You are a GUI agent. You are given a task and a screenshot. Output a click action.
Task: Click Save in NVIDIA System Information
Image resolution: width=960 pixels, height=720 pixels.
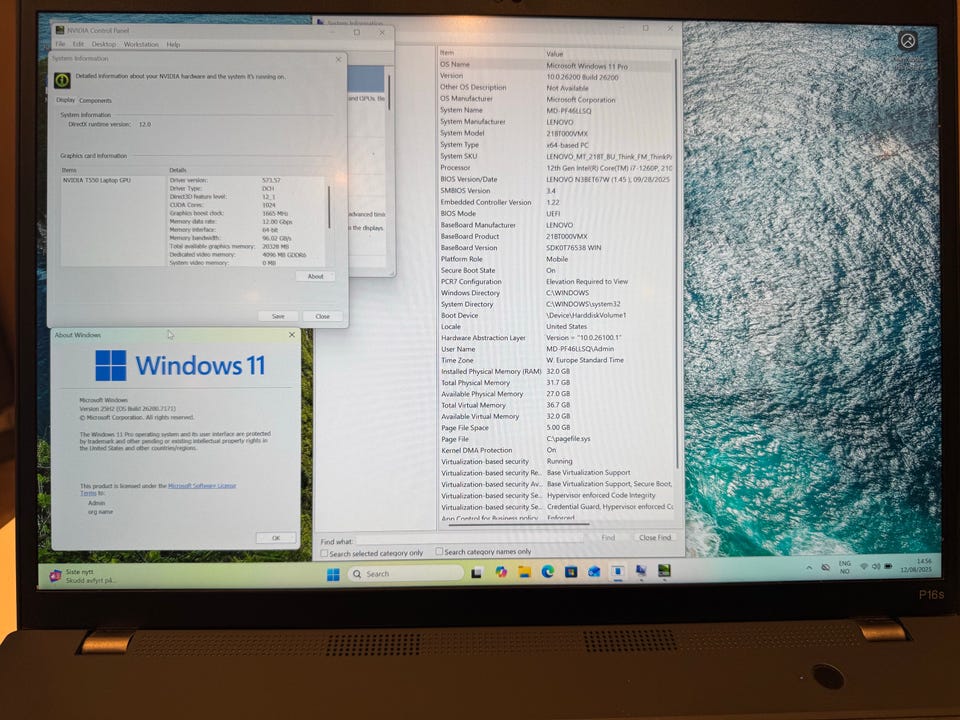pos(278,316)
